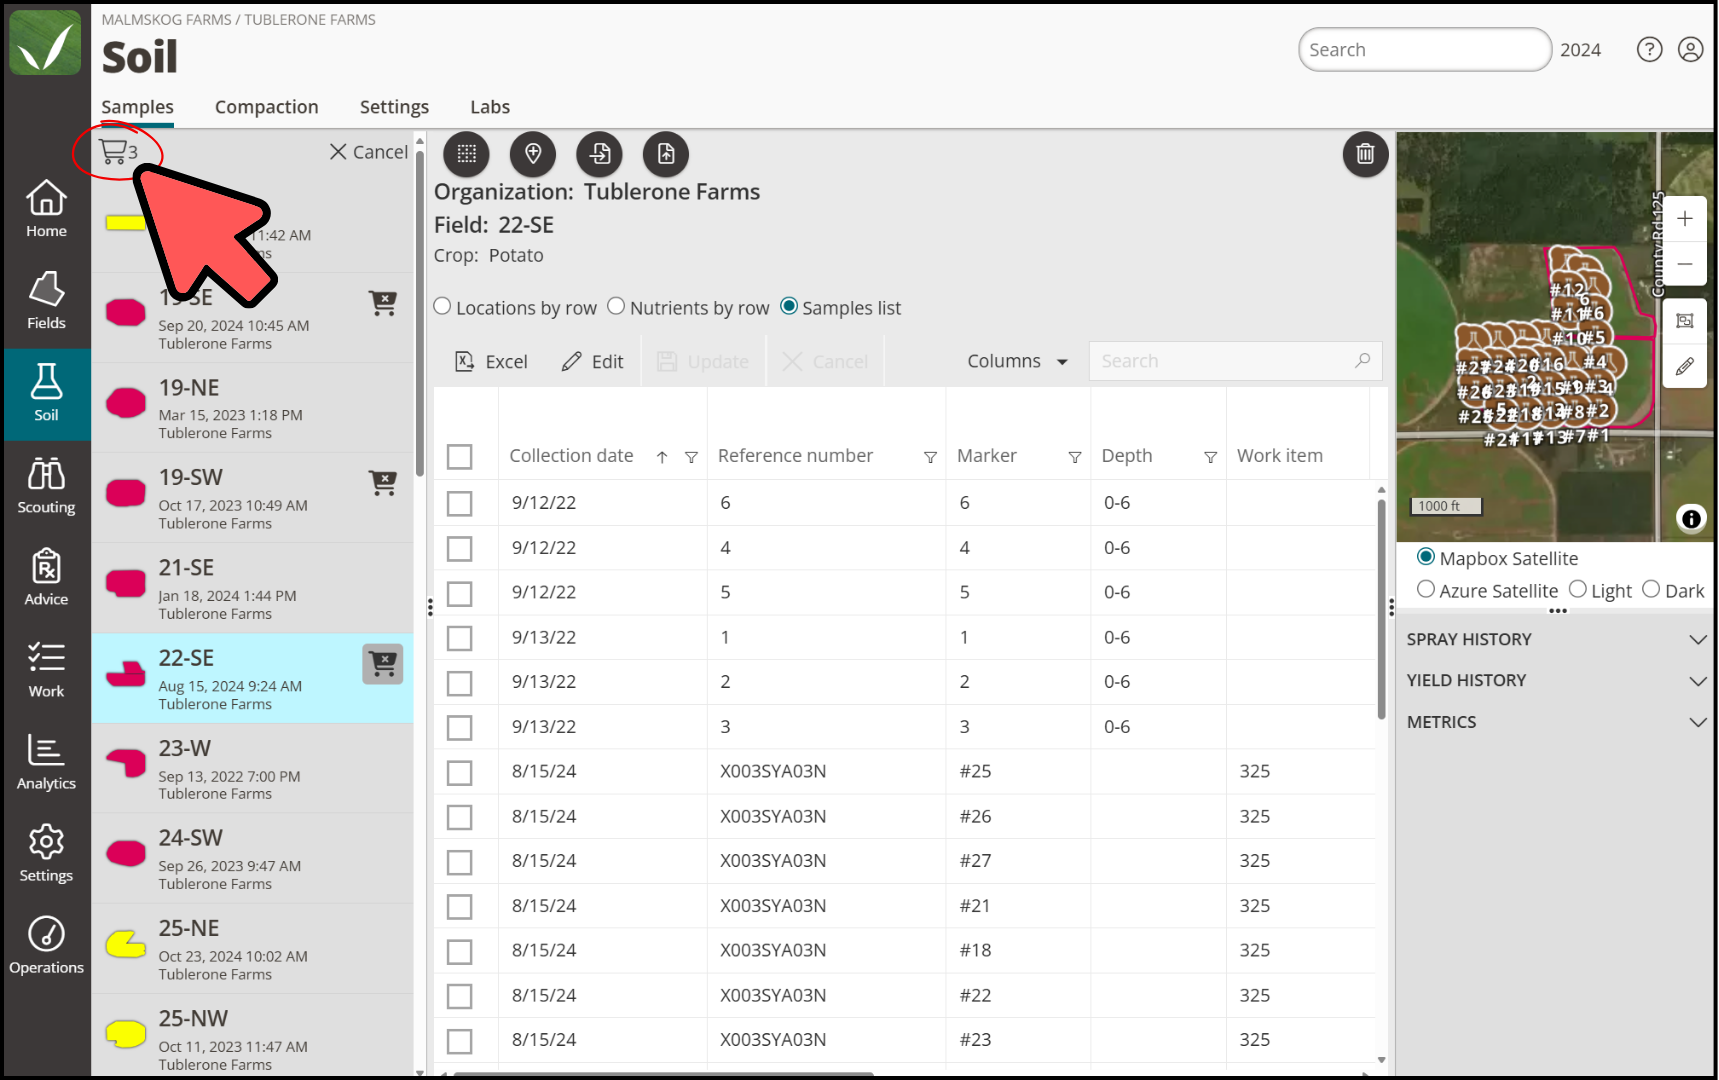Screen dimensions: 1719x1080
Task: Expand the Metrics section
Action: pos(1556,722)
